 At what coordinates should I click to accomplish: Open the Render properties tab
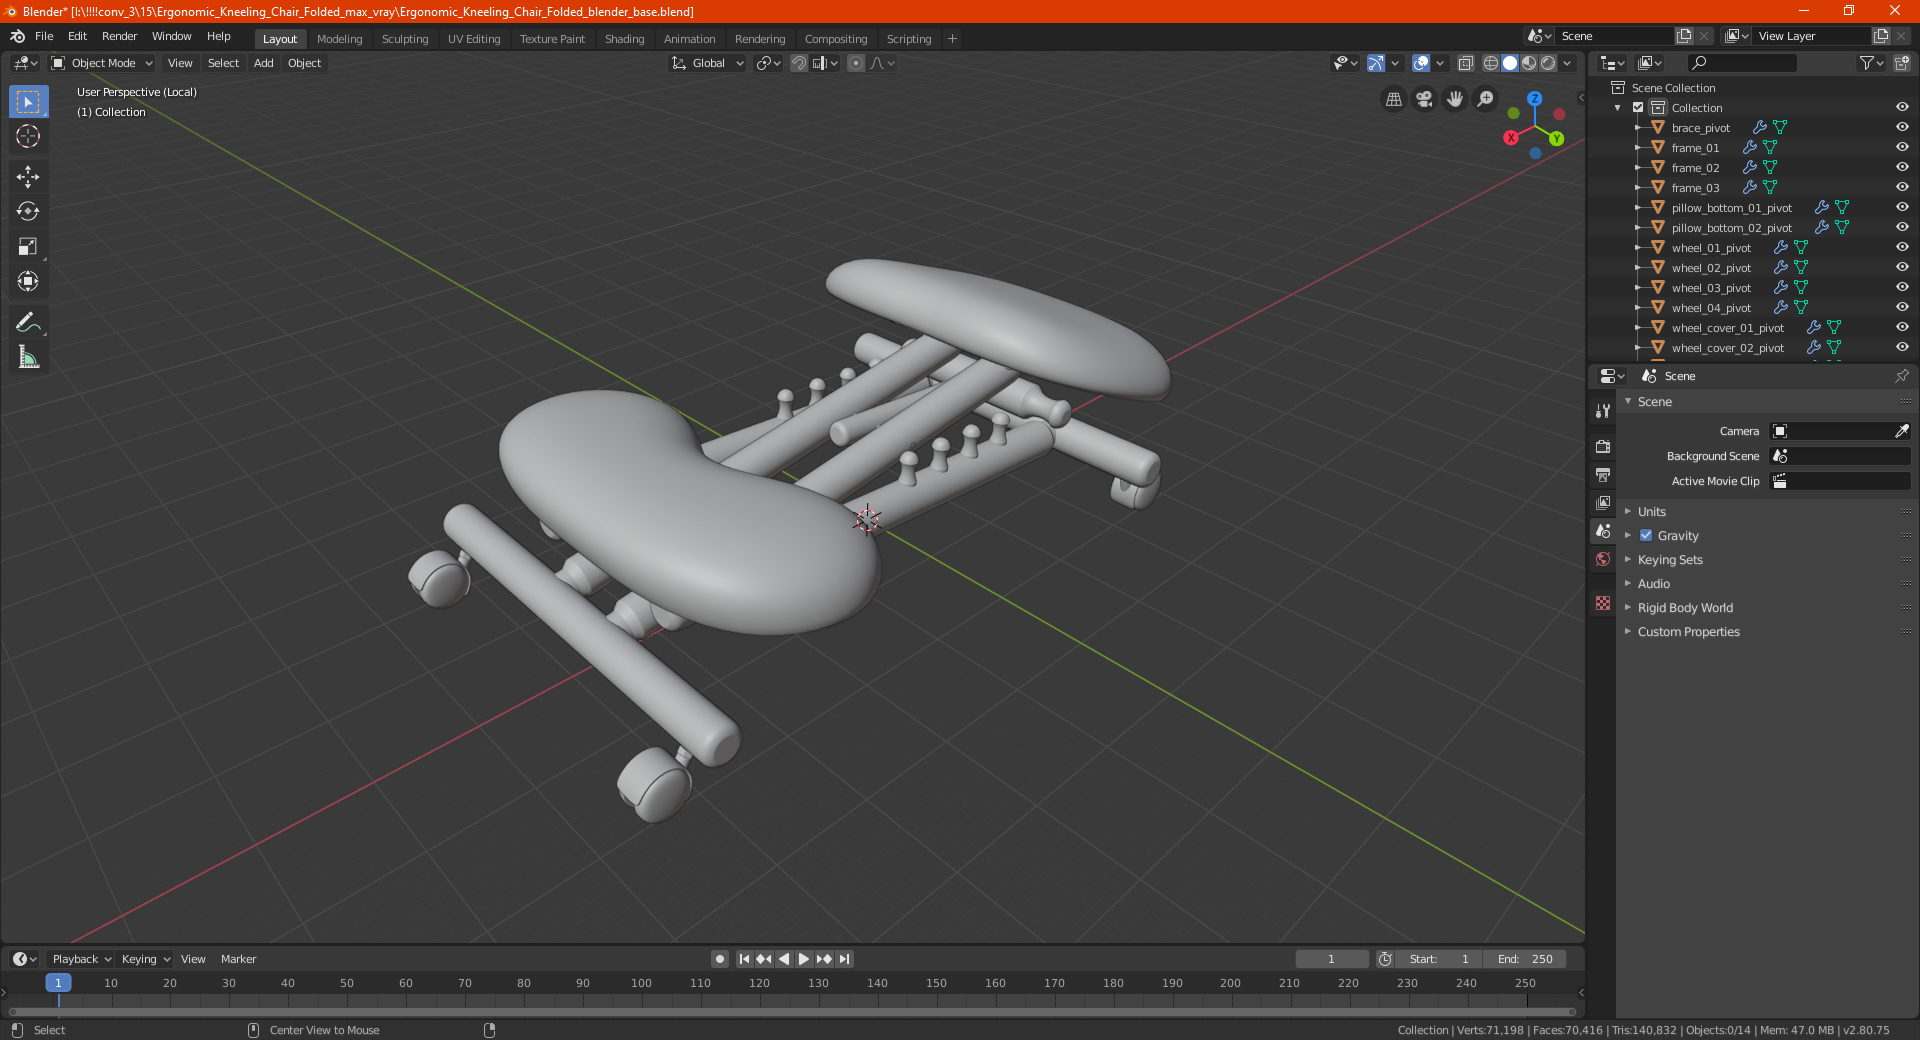tap(1603, 446)
